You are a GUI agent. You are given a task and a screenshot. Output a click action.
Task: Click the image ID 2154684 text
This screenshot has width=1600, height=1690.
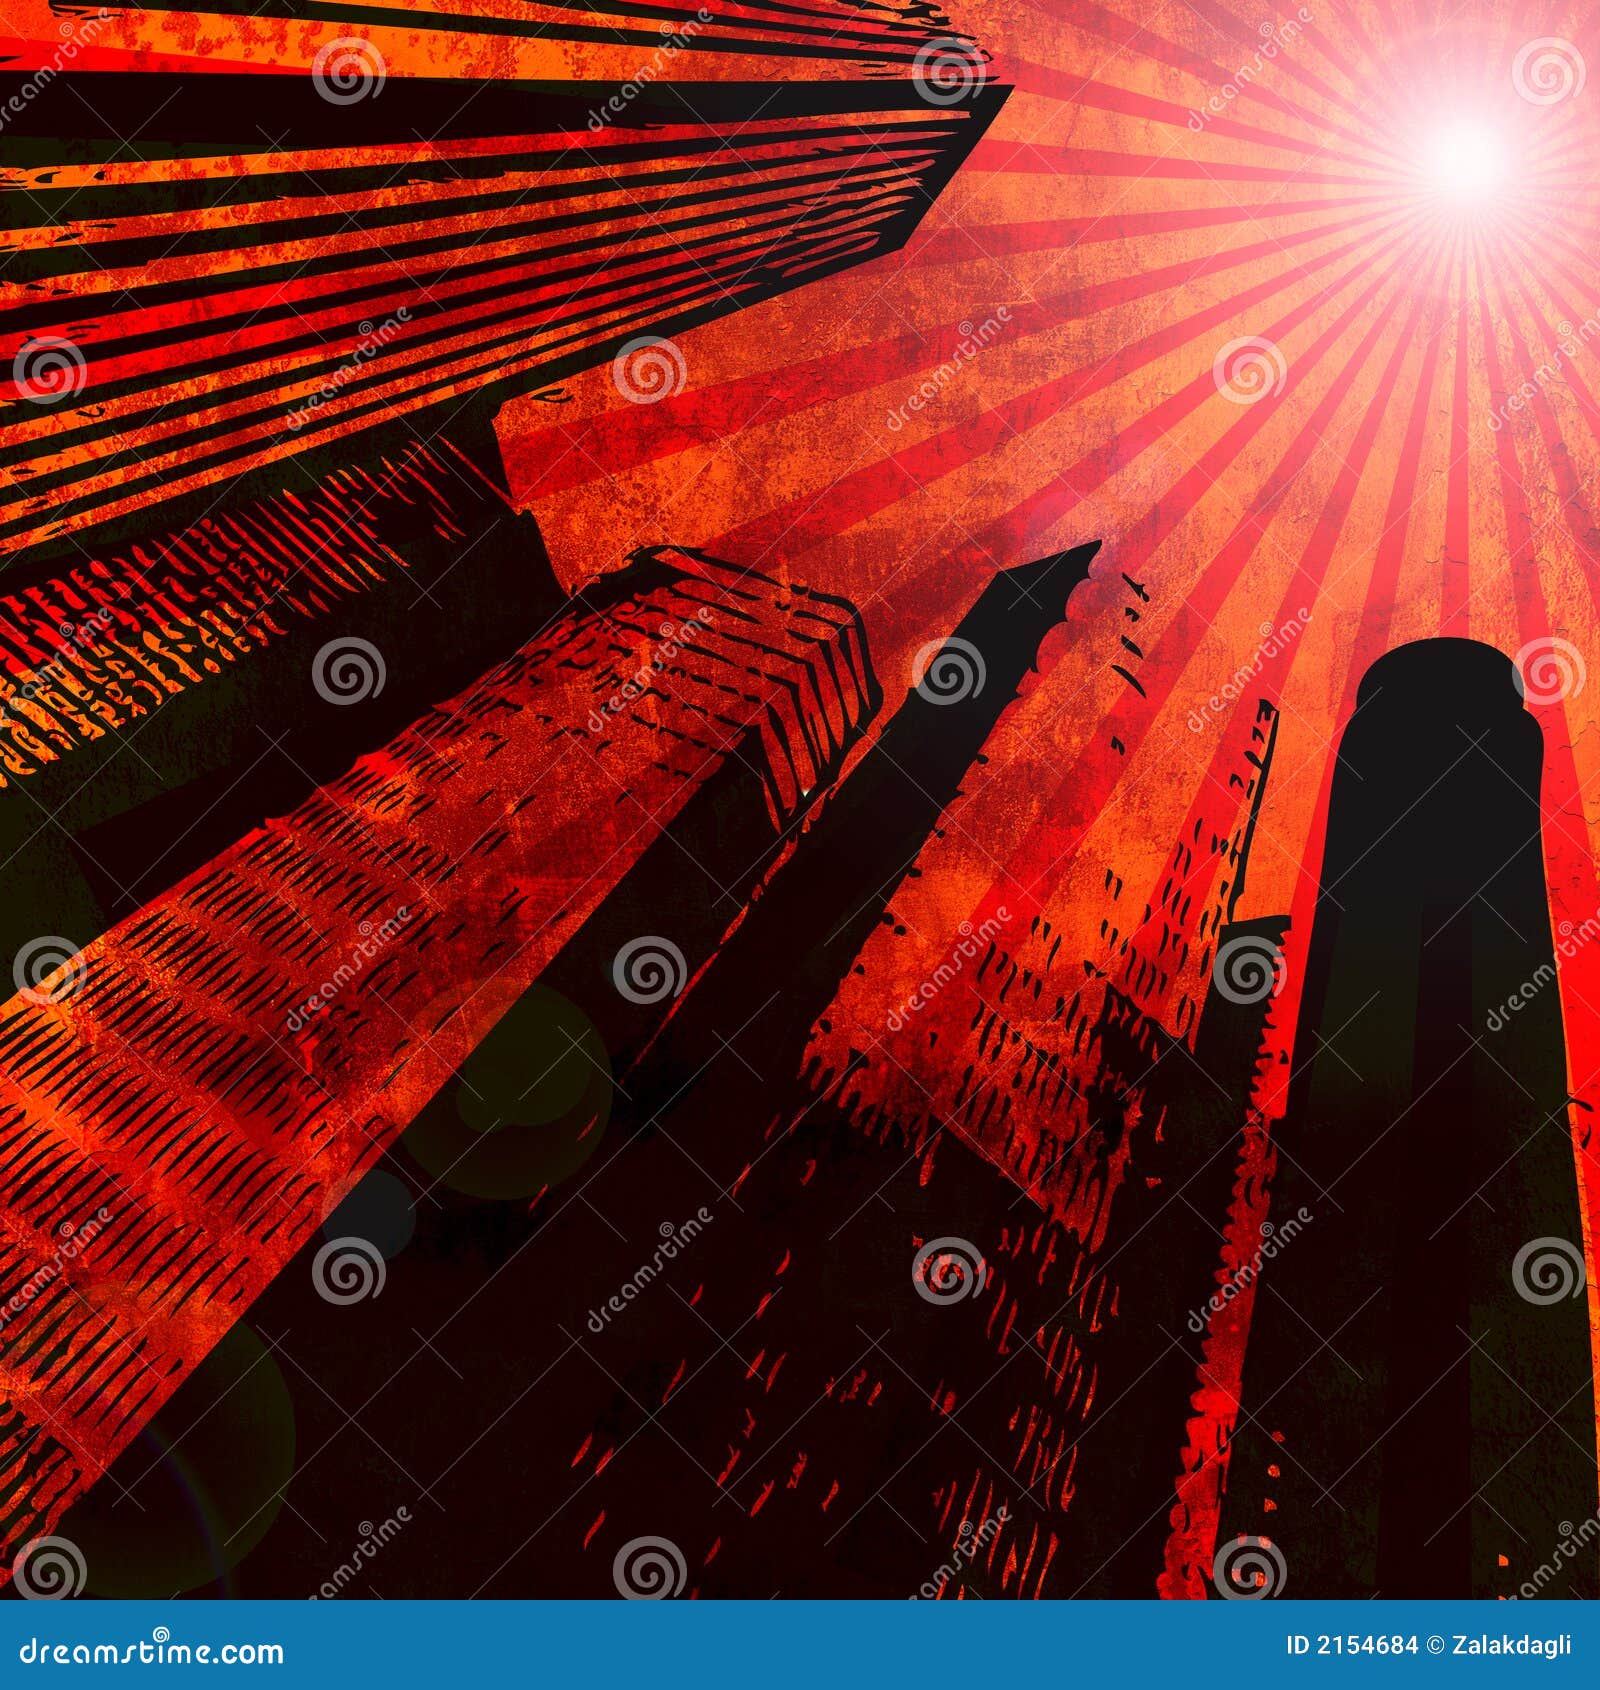point(1352,1645)
